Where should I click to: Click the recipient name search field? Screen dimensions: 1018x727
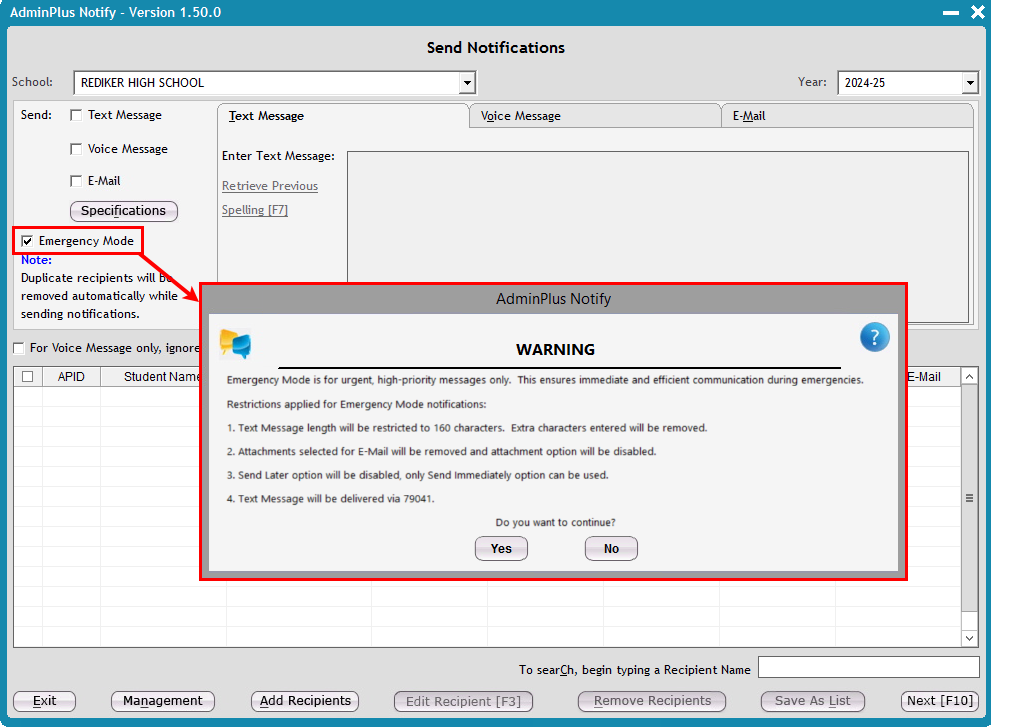[x=869, y=667]
